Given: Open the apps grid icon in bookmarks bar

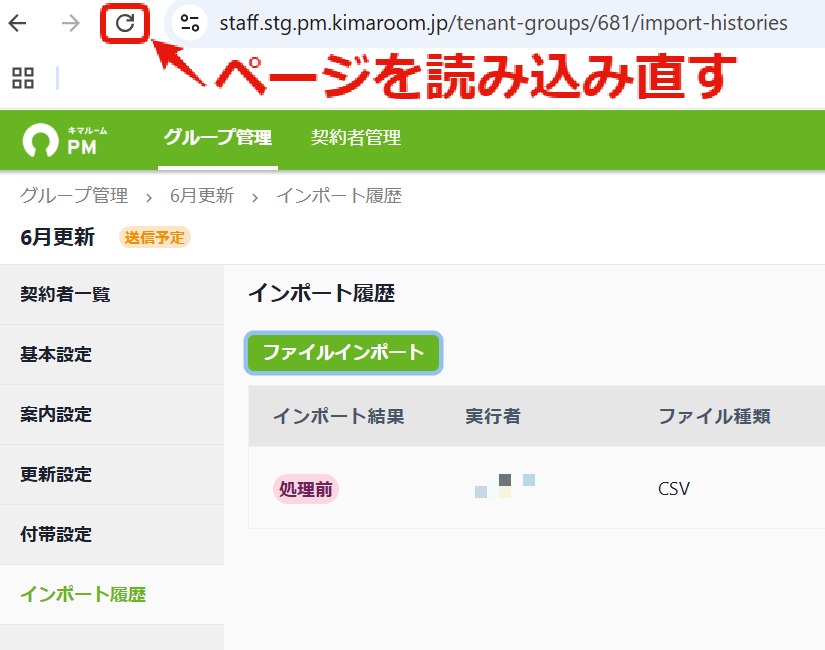Looking at the screenshot, I should (x=23, y=78).
